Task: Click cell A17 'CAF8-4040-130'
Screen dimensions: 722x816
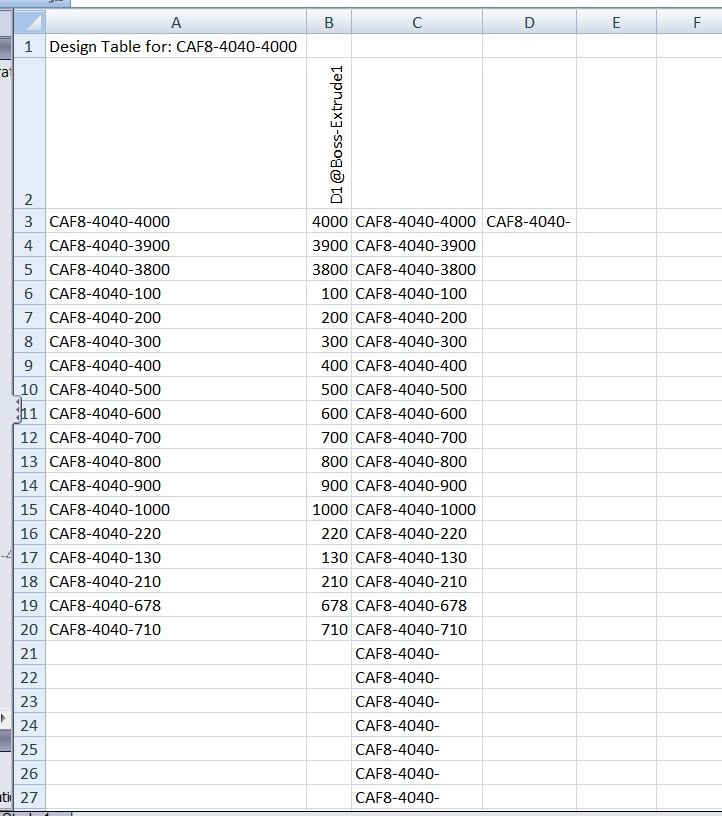Action: [x=176, y=557]
